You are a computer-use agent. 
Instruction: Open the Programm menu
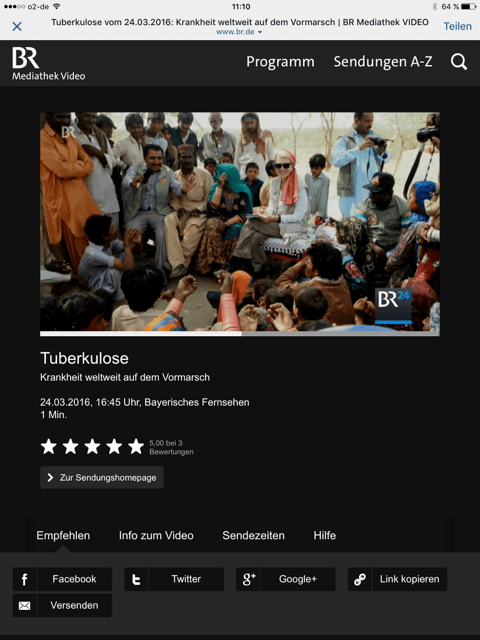click(x=280, y=62)
